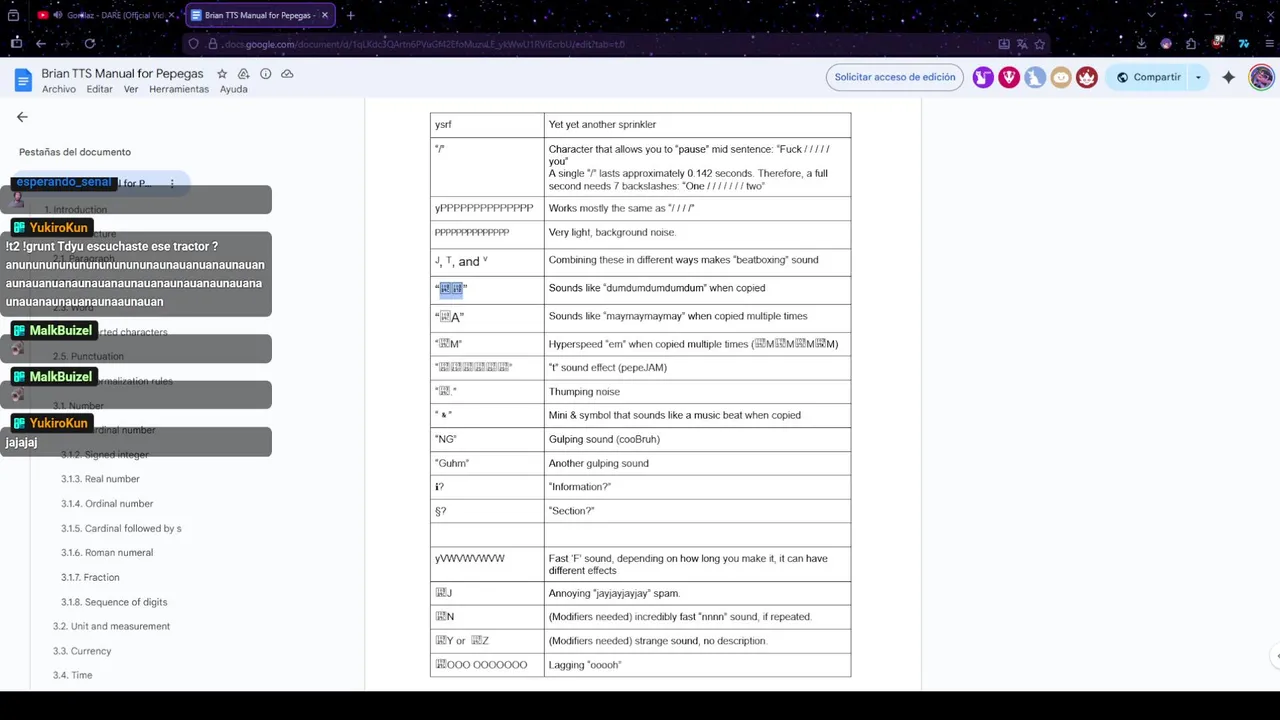Open the Ver menu
The width and height of the screenshot is (1280, 720).
point(131,89)
